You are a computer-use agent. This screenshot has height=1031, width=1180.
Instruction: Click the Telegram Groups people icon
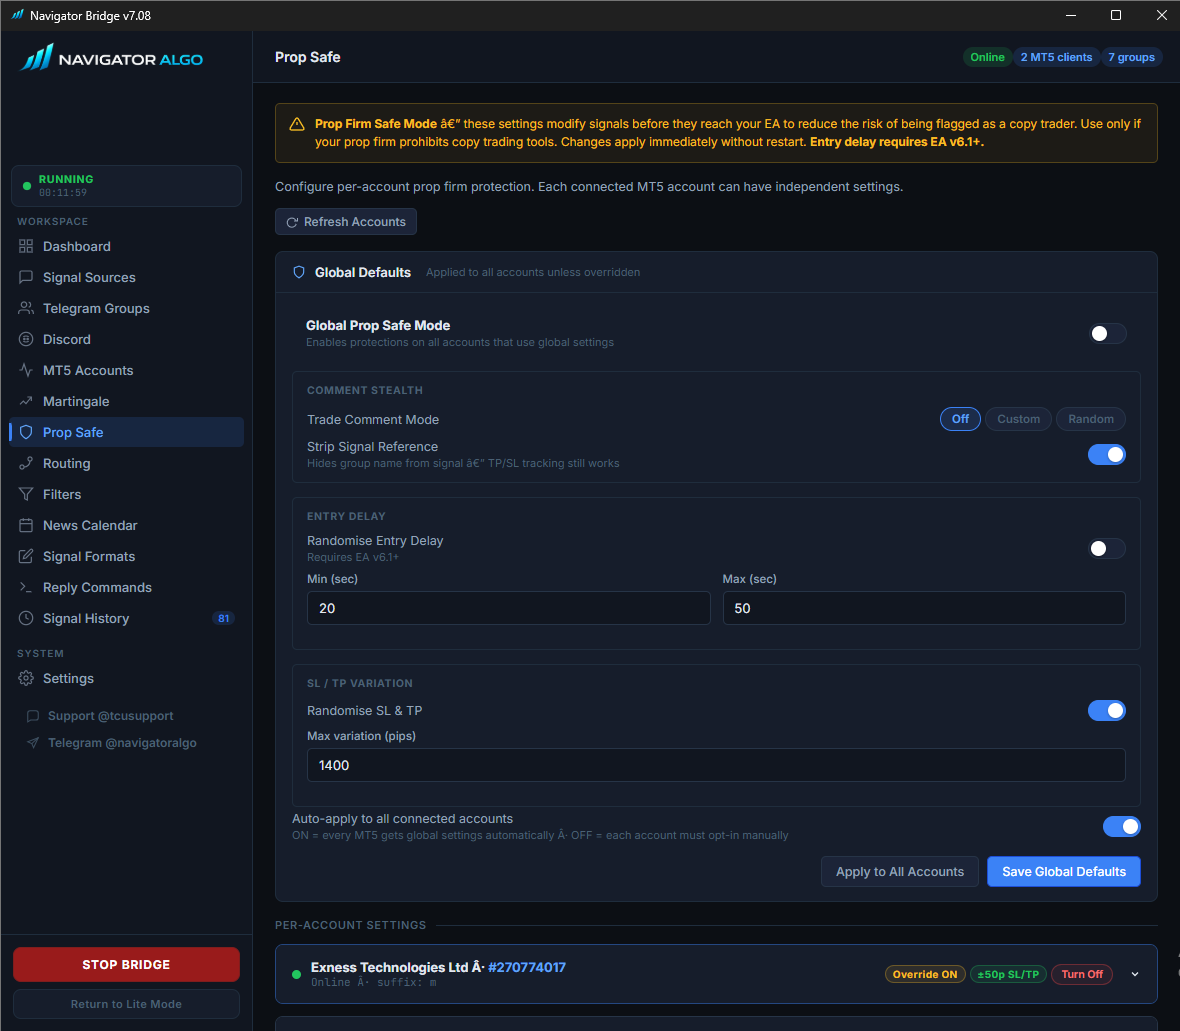tap(26, 308)
